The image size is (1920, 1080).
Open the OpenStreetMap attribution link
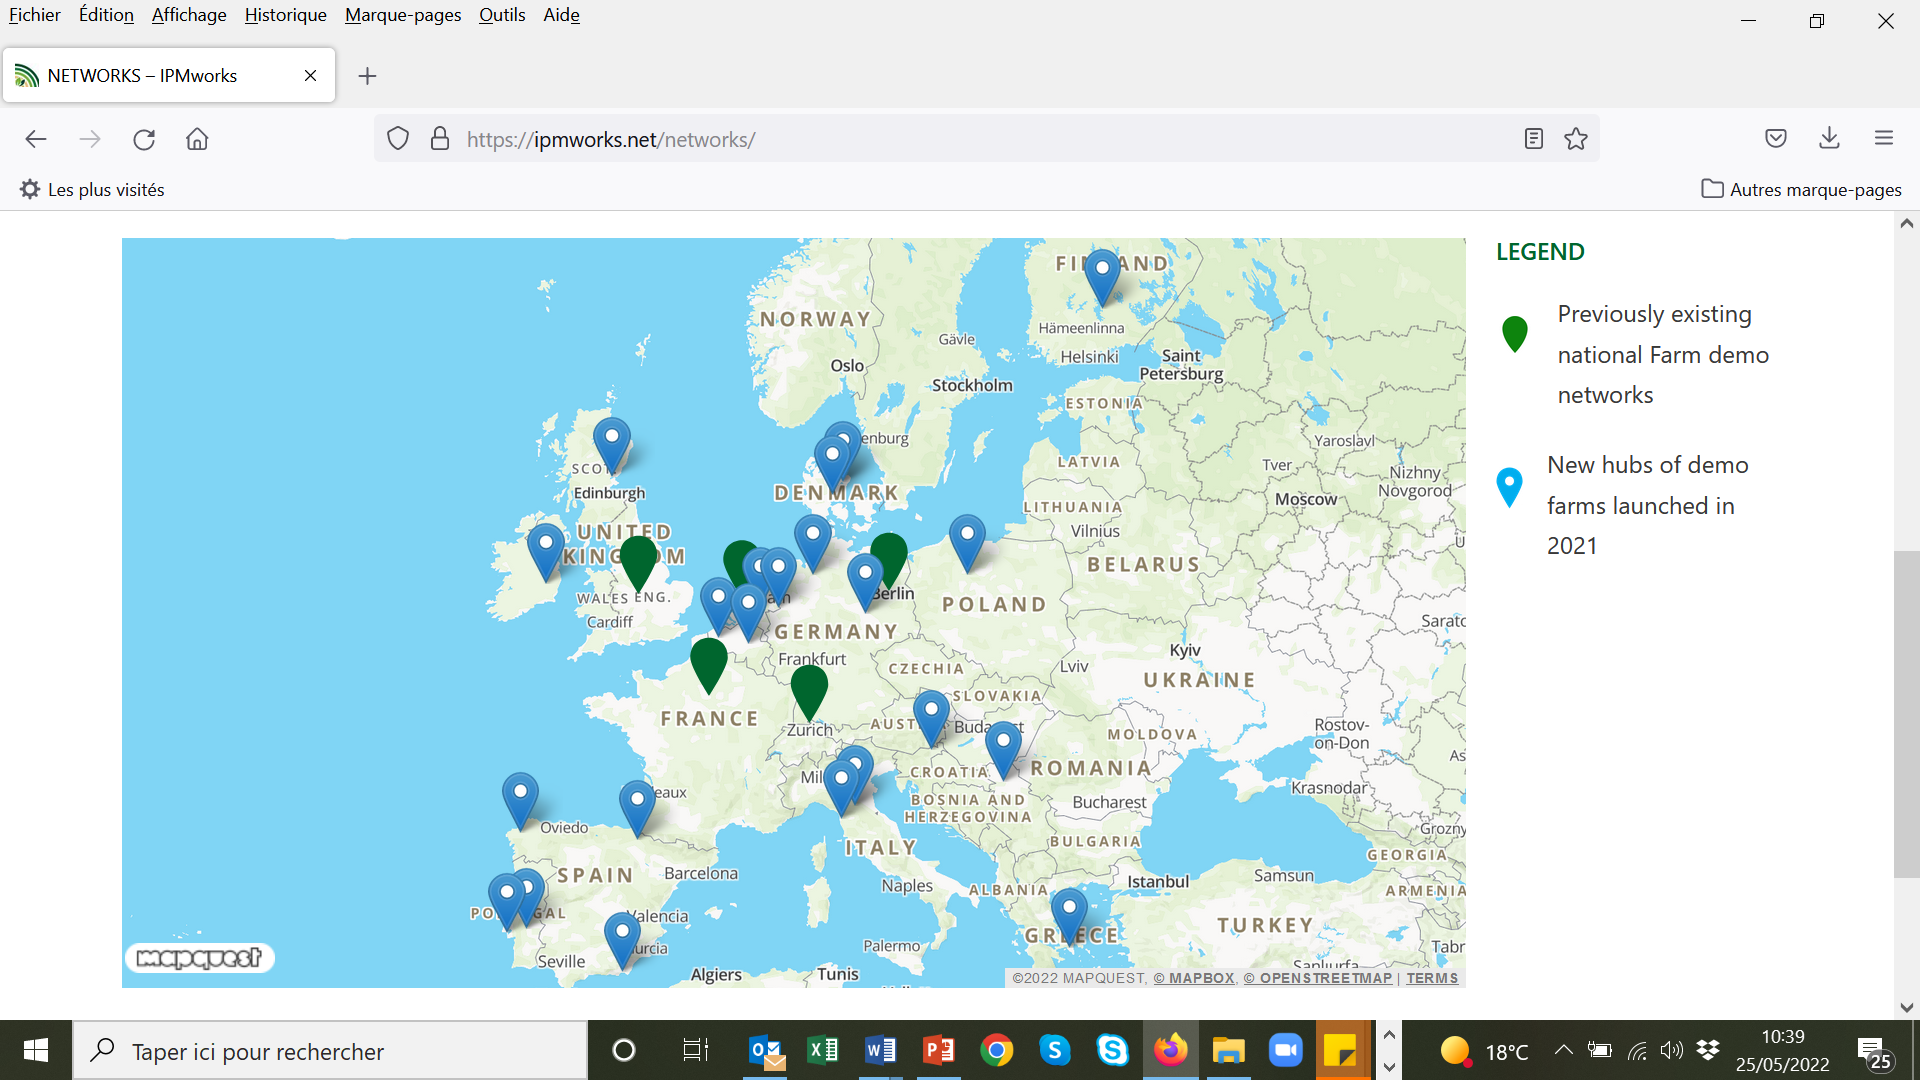1317,978
